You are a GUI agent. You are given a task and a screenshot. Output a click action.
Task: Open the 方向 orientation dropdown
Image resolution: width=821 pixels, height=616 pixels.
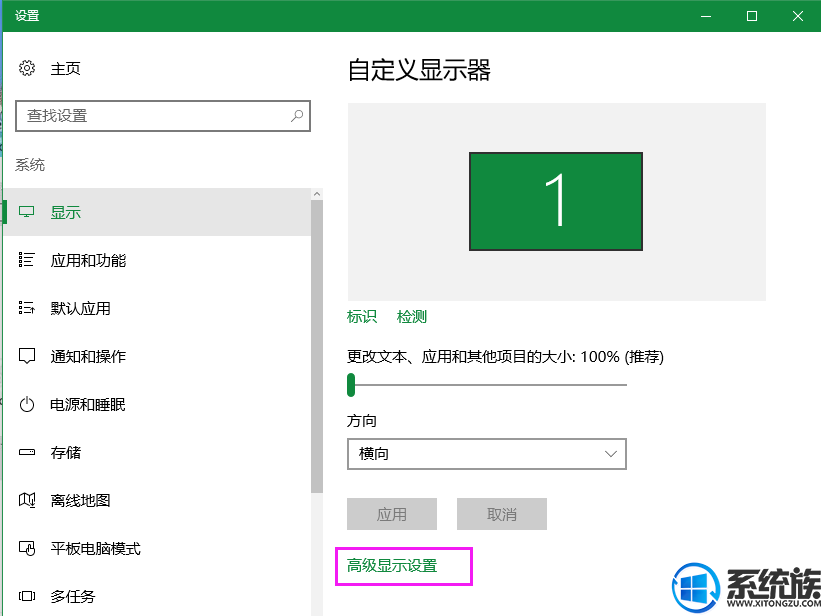[x=486, y=454]
